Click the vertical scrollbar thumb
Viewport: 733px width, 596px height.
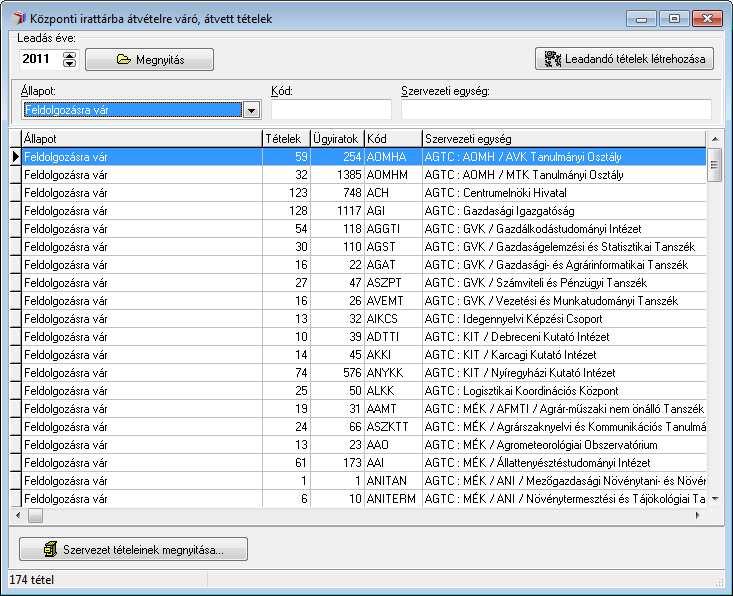[714, 165]
